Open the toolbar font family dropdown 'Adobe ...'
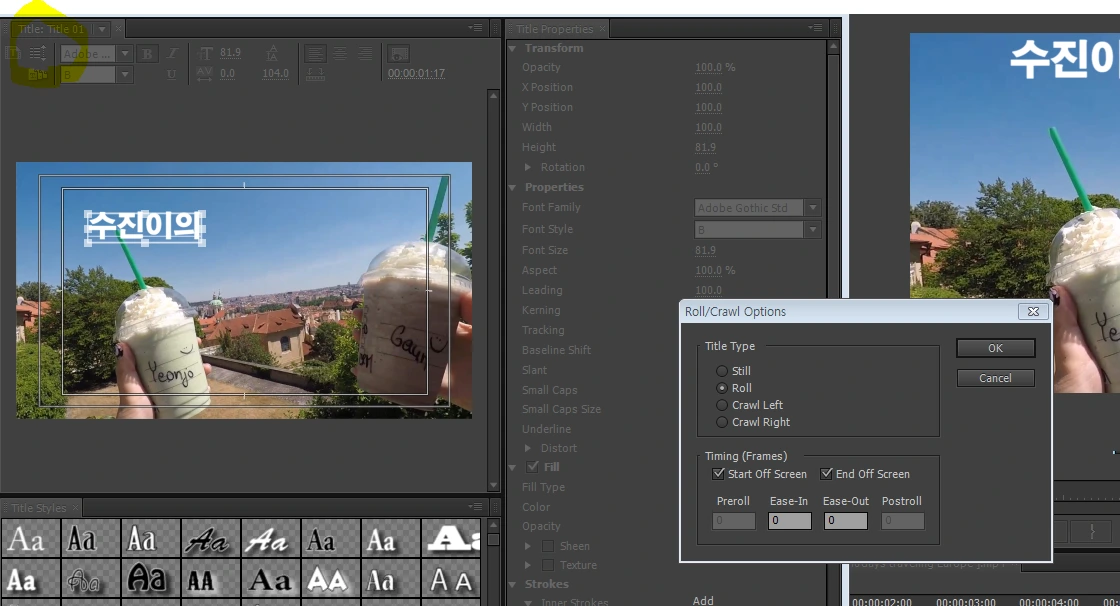Viewport: 1120px width, 606px height. (125, 54)
